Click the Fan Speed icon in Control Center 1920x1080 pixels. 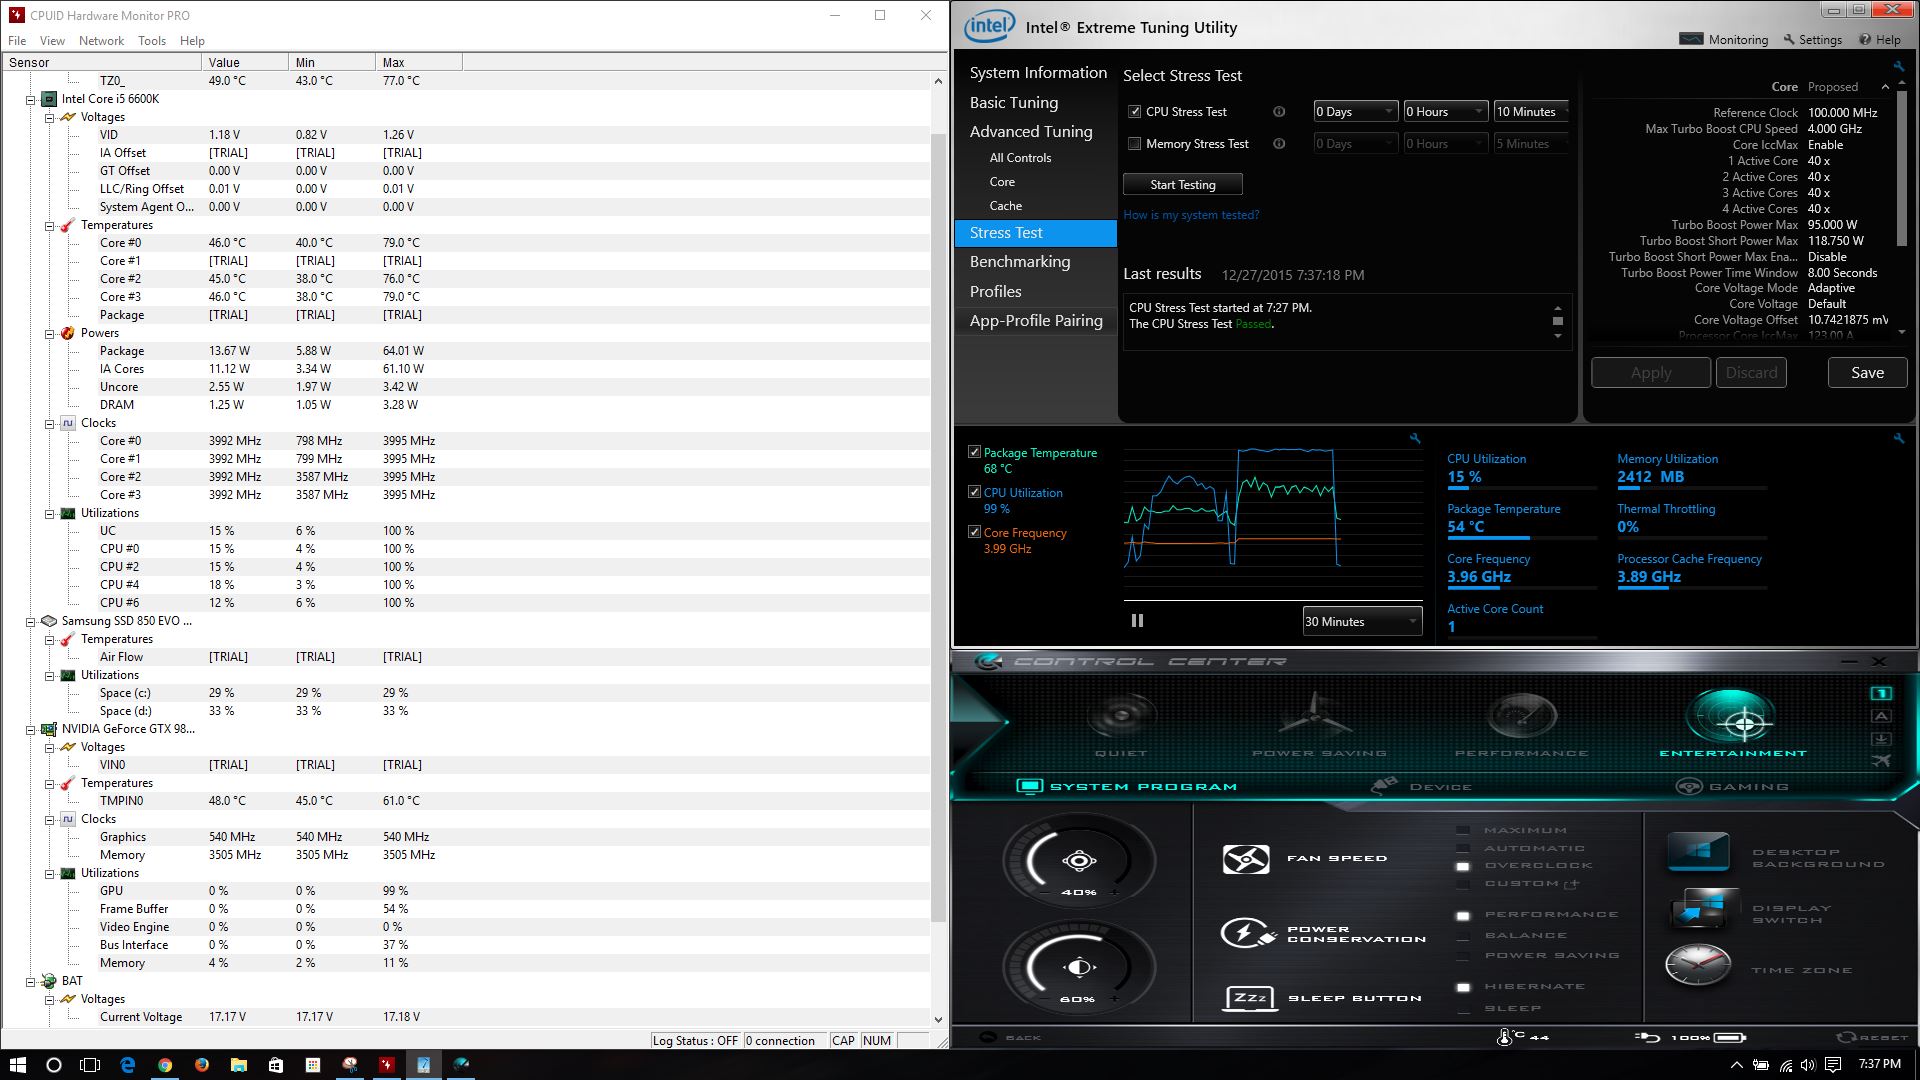pos(1246,859)
